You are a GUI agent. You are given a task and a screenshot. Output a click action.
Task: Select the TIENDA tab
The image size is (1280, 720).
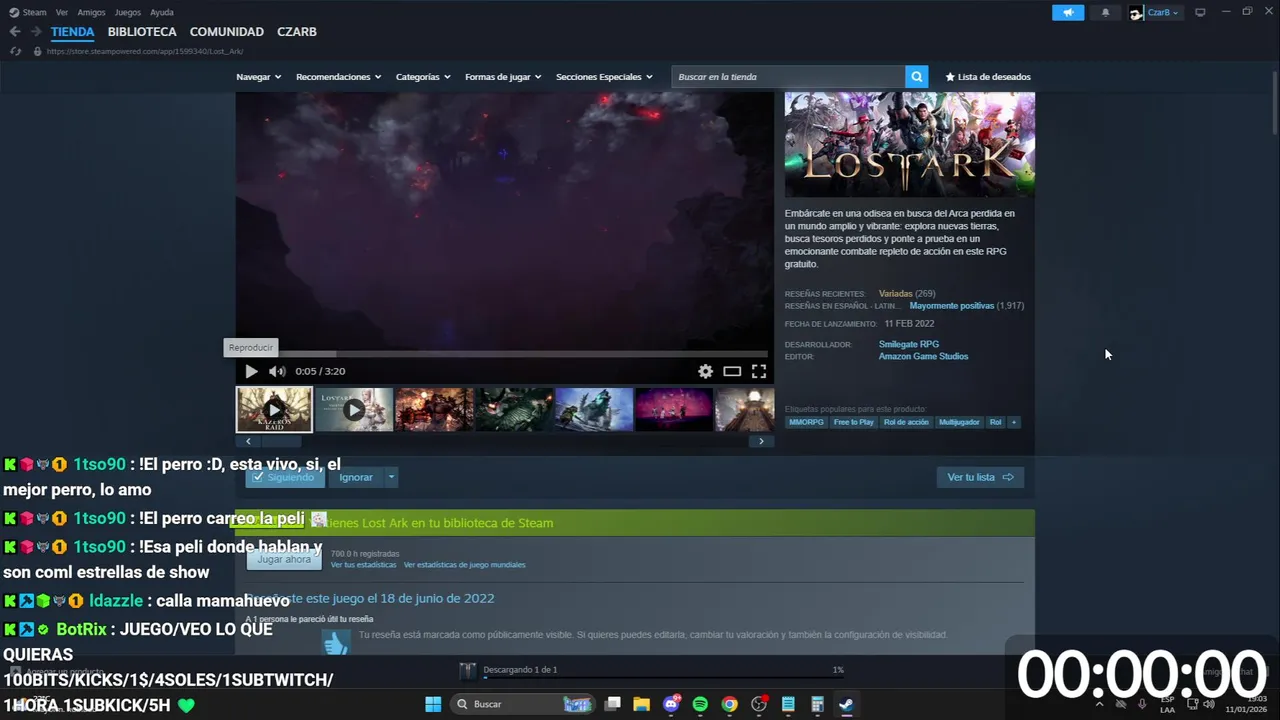click(73, 32)
